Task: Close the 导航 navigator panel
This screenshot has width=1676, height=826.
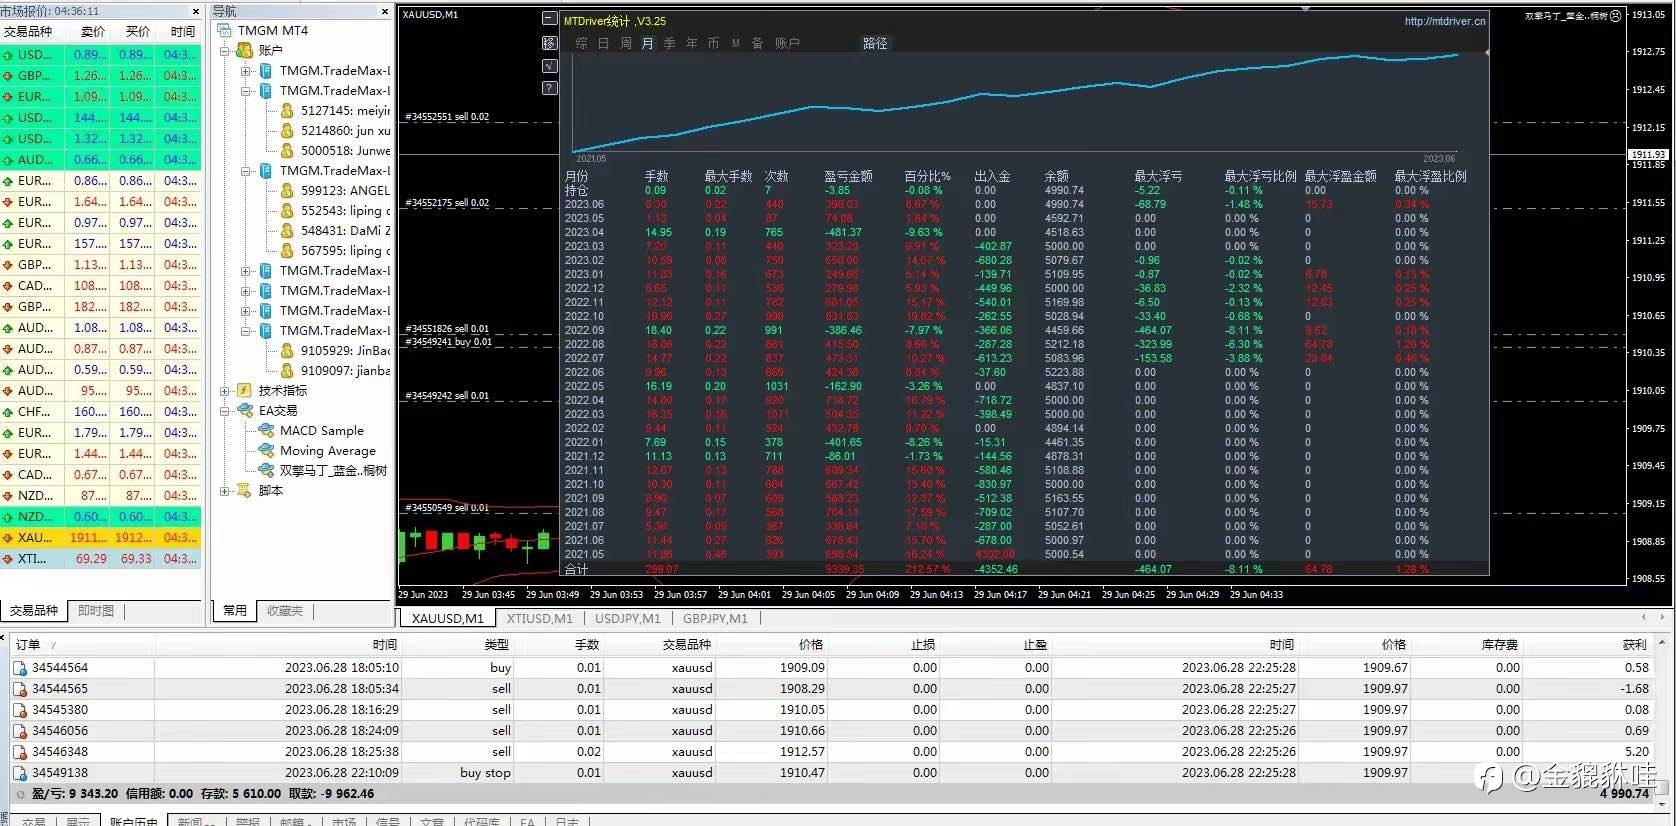Action: point(385,11)
